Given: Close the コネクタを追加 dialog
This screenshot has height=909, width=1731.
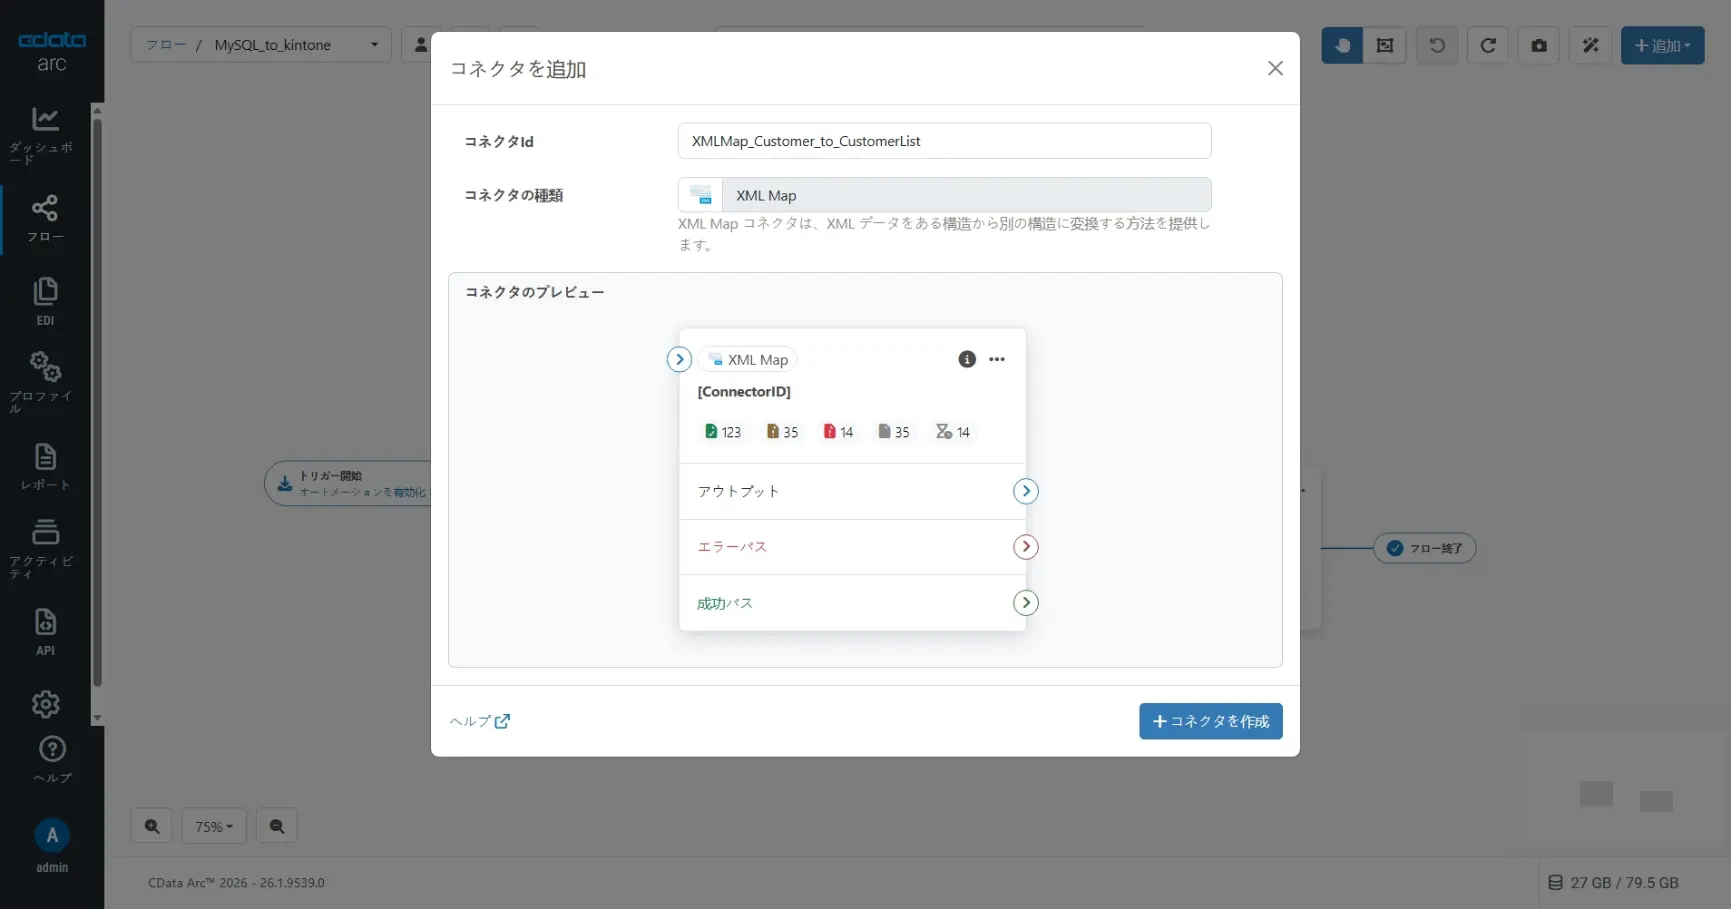Looking at the screenshot, I should tap(1275, 68).
